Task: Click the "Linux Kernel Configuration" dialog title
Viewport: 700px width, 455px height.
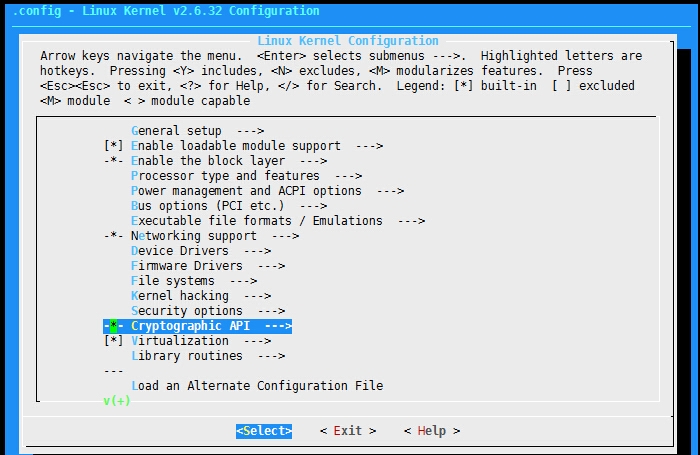Action: tap(348, 41)
